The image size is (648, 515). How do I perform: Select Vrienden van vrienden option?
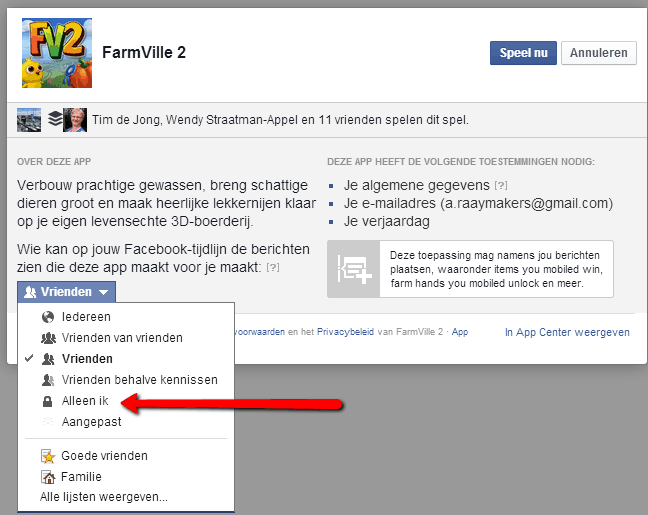(x=126, y=338)
